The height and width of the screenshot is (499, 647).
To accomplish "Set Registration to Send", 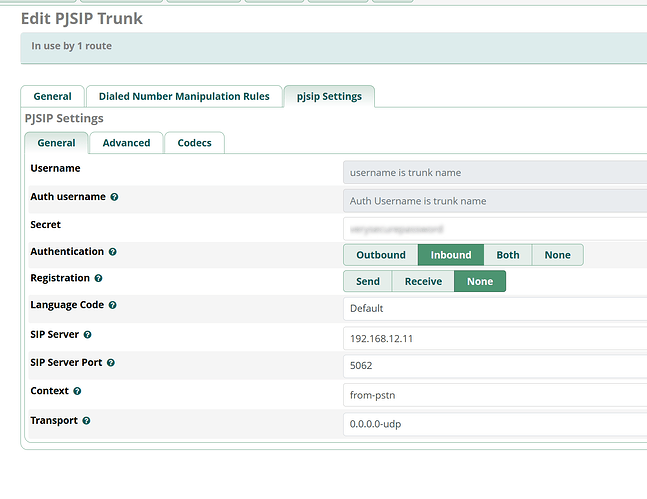I will click(367, 281).
